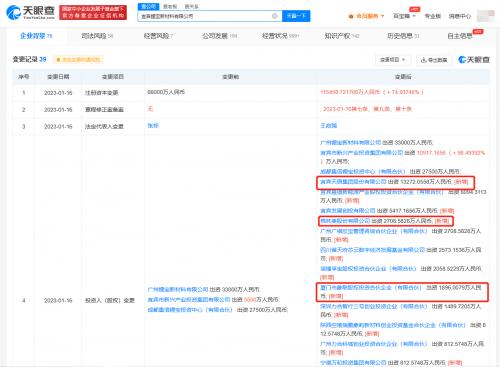Viewport: 500px width, 367px height.
Task: Click the 变更日期 column header
Action: click(58, 77)
